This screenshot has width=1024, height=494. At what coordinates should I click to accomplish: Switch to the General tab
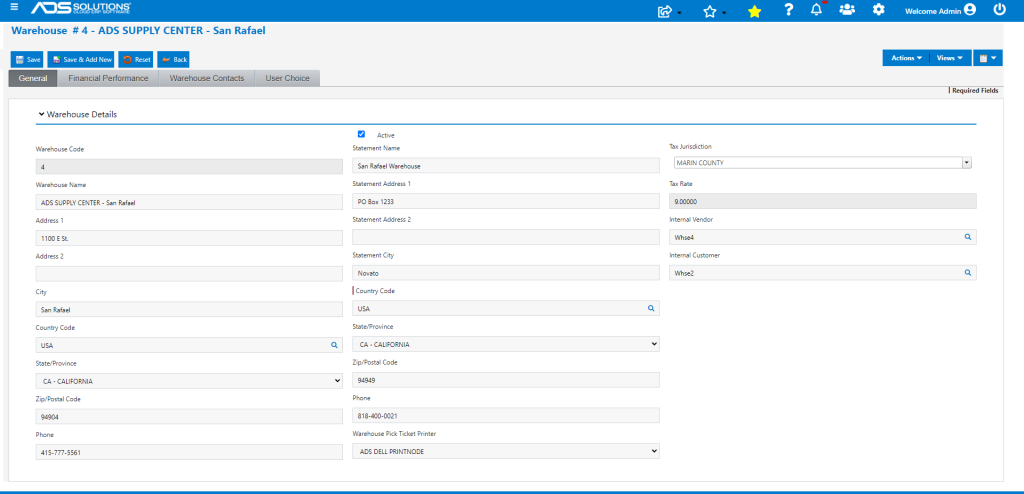coord(33,78)
